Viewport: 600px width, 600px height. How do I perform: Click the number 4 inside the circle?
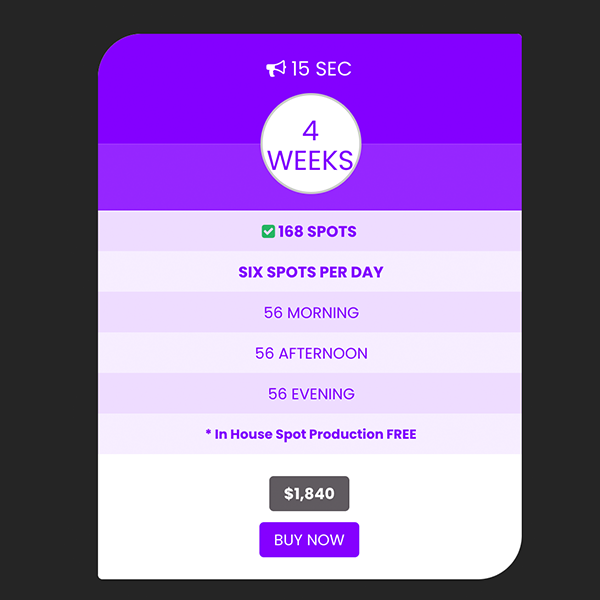click(310, 131)
